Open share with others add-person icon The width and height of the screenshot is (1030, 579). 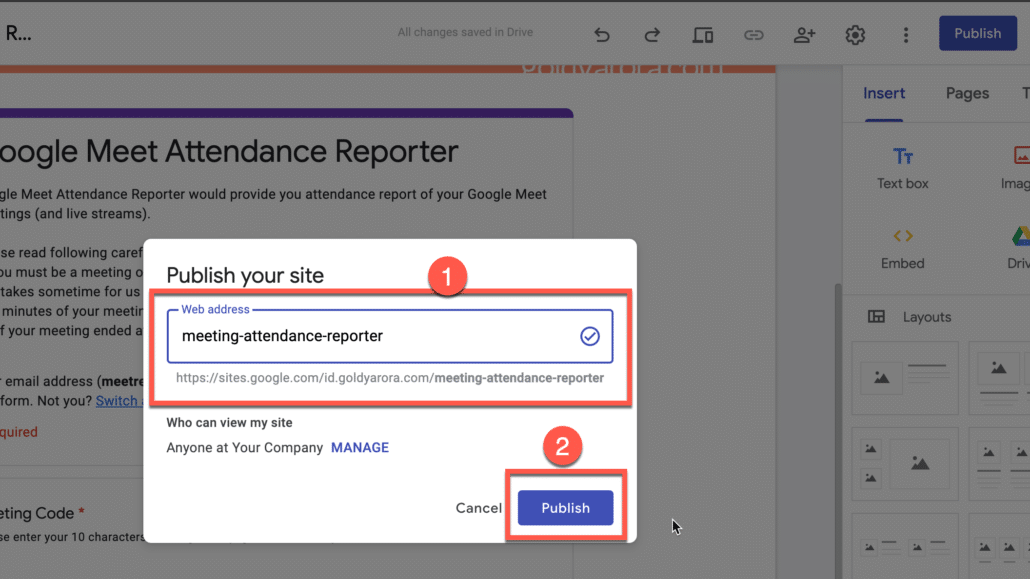pyautogui.click(x=804, y=34)
